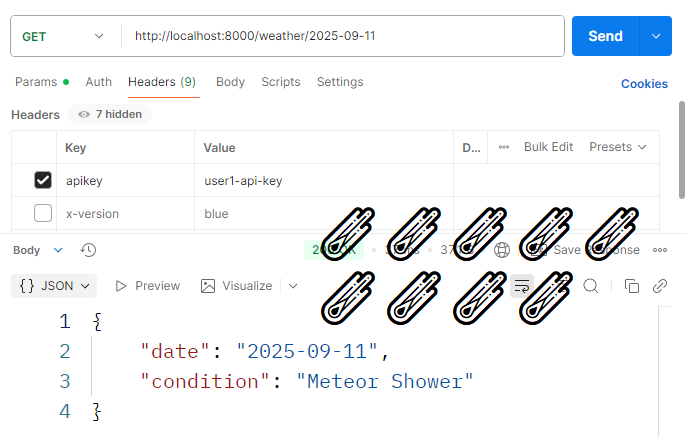Expand the Send button dropdown arrow
This screenshot has height=437, width=687.
tap(655, 36)
